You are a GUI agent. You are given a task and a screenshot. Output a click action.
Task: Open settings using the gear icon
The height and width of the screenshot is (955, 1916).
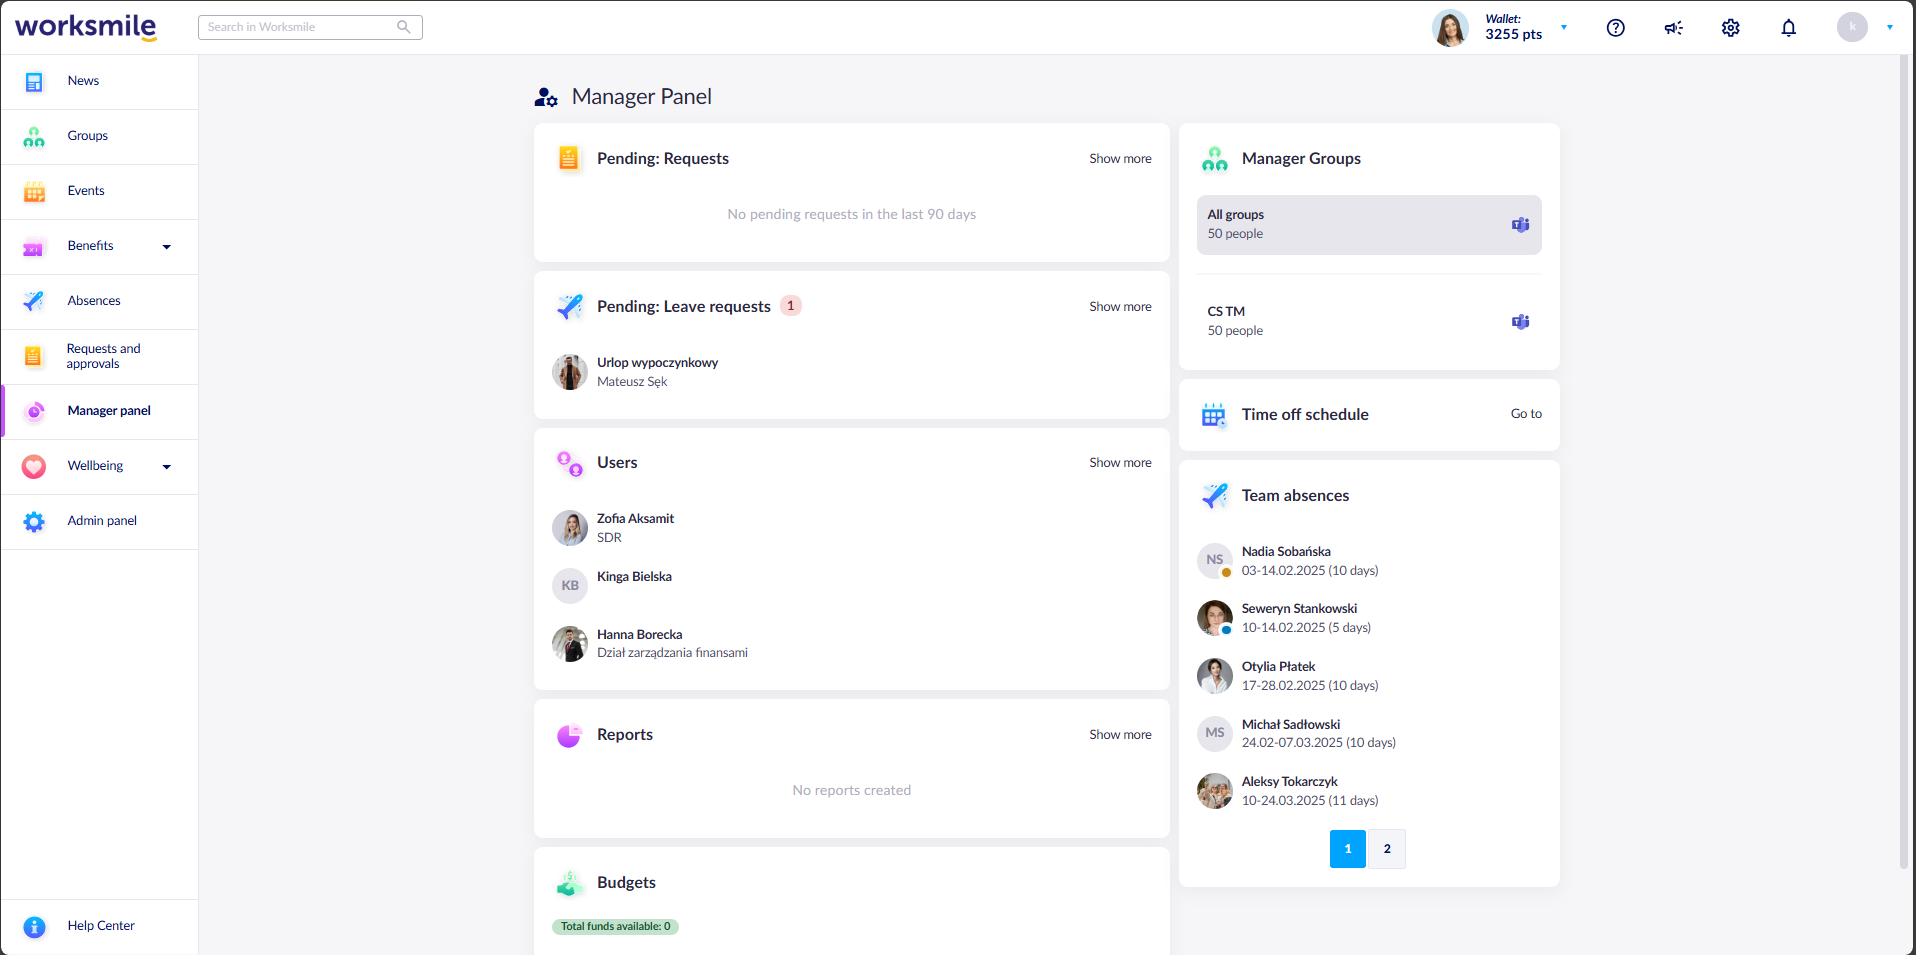pos(1731,27)
